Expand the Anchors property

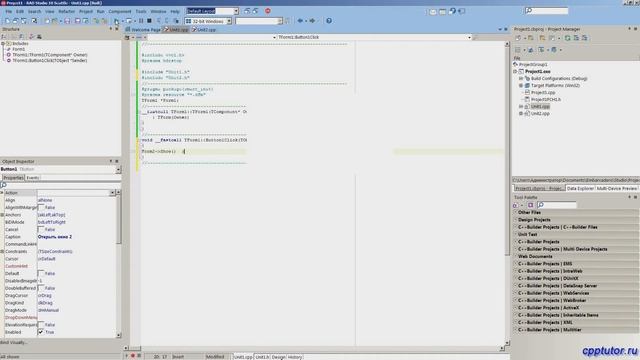(x=2, y=215)
